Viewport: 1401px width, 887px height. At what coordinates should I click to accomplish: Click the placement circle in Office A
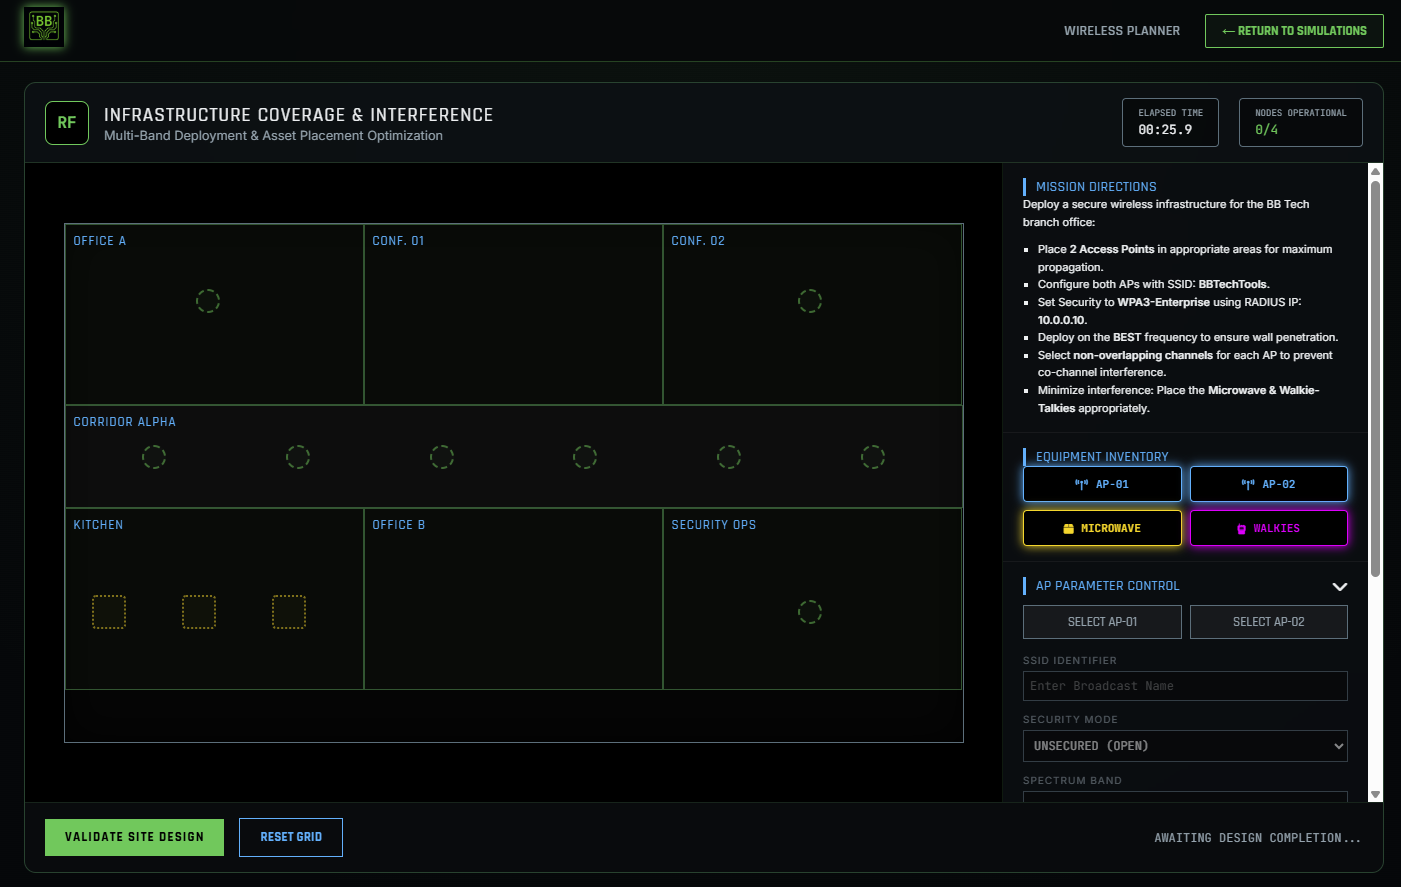coord(208,301)
